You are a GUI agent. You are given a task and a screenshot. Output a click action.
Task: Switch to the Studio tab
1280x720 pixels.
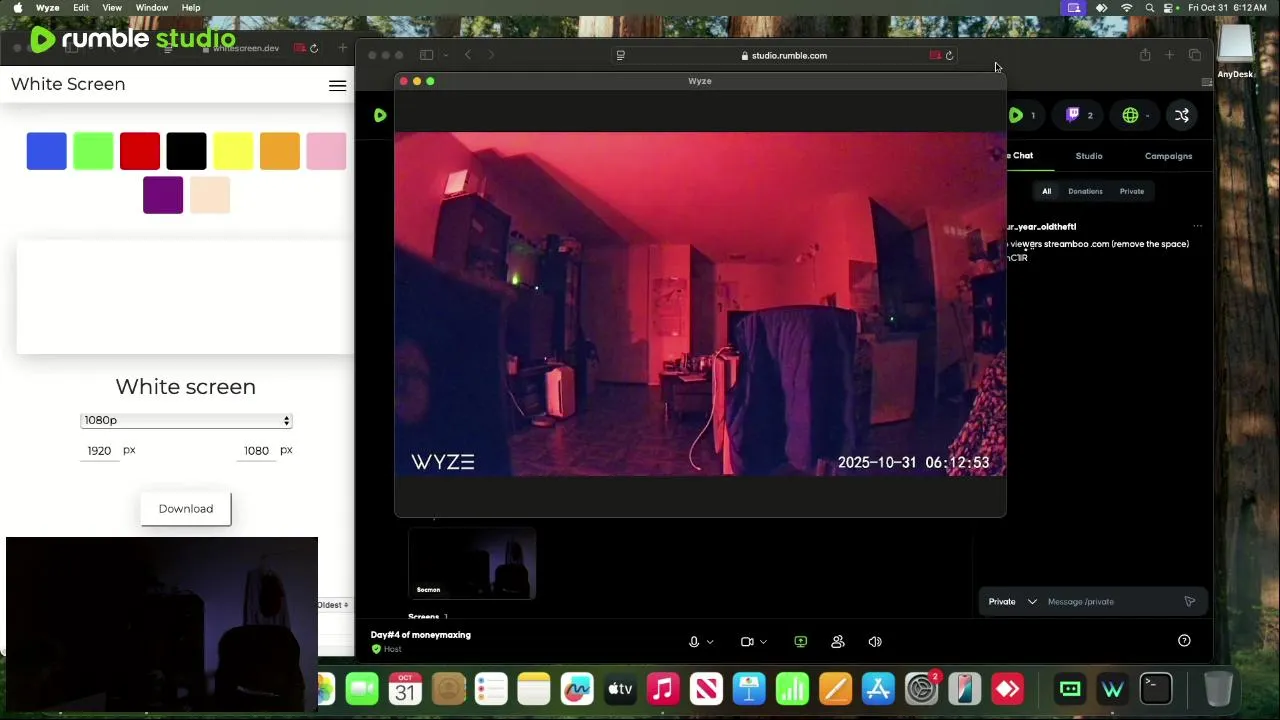click(x=1089, y=156)
